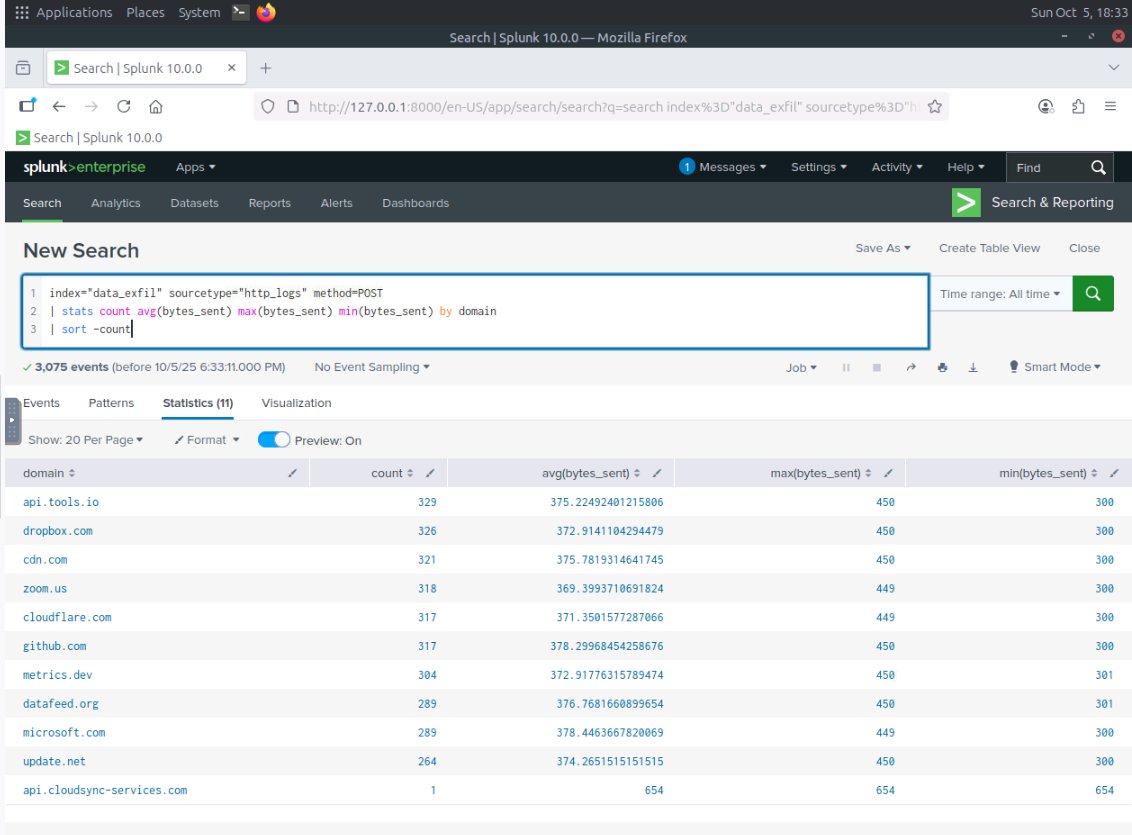Edit the max(bytes_sent) column pencil icon
The height and width of the screenshot is (835, 1132).
click(889, 473)
